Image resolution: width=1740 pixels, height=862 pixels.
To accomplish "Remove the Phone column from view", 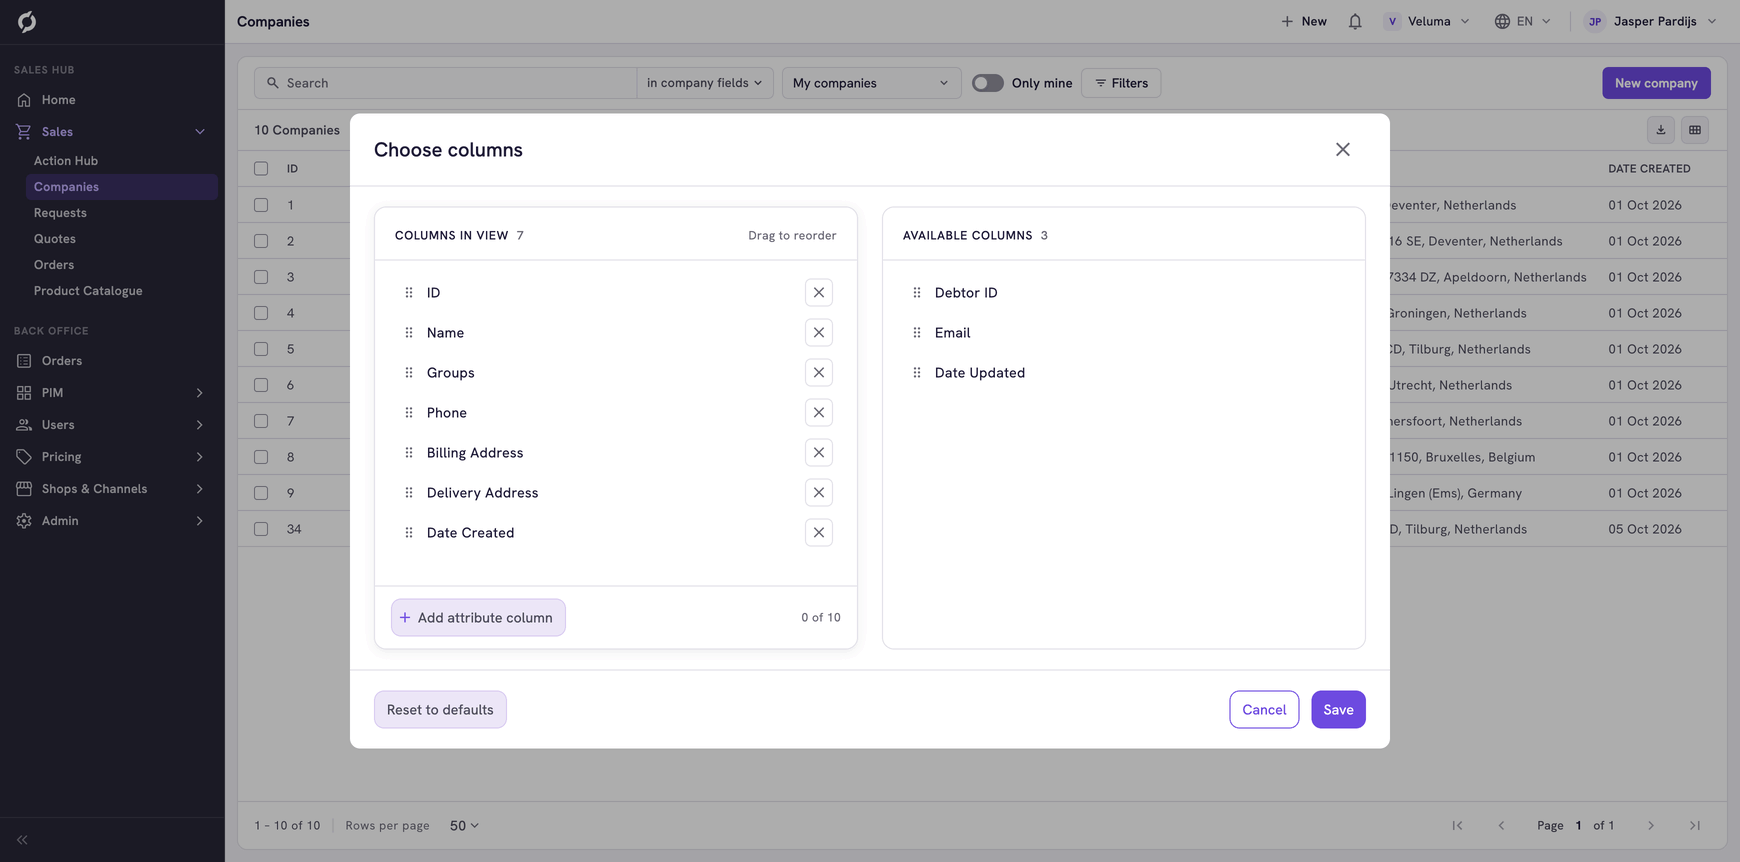I will tap(818, 413).
